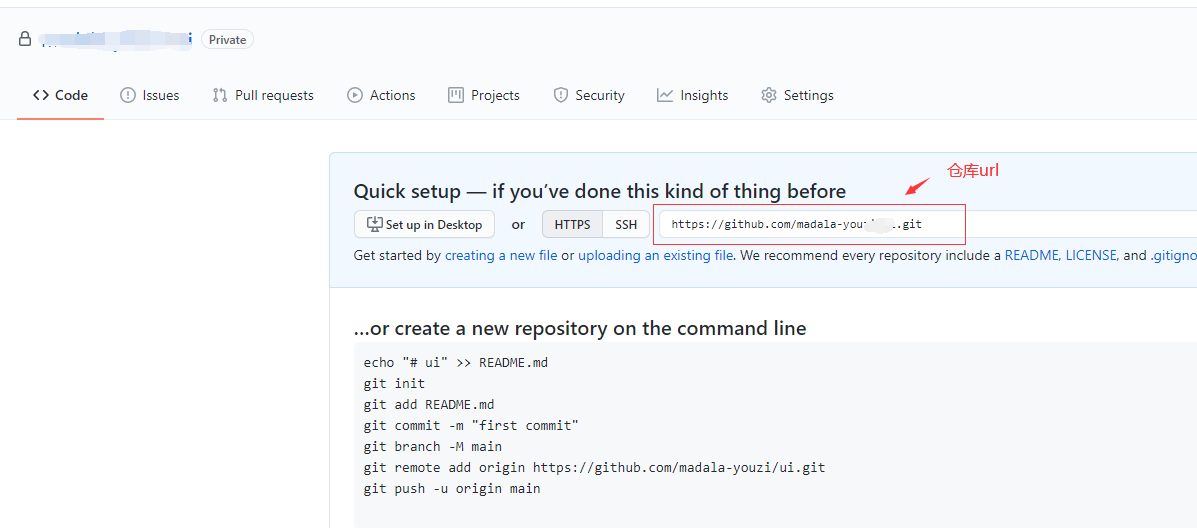Click the Issues circle icon

[x=128, y=95]
